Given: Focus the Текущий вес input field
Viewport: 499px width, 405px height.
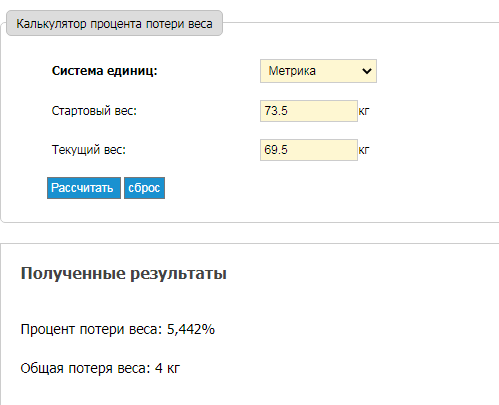Looking at the screenshot, I should pyautogui.click(x=309, y=150).
